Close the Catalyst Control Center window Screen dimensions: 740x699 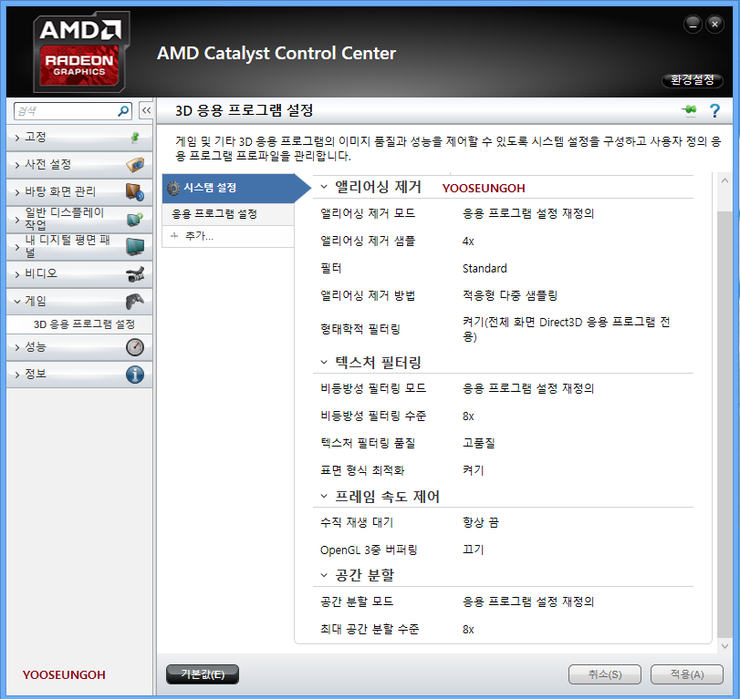[715, 24]
